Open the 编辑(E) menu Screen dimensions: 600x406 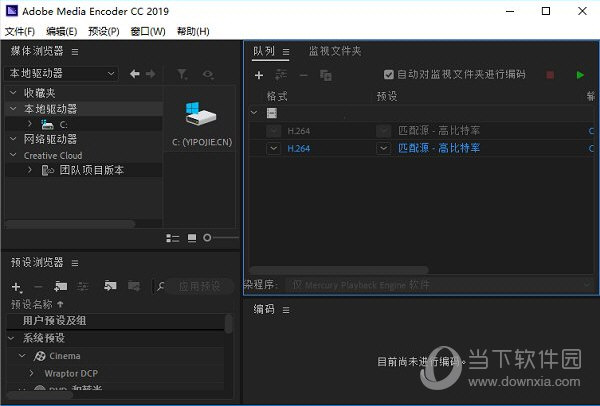coord(62,31)
